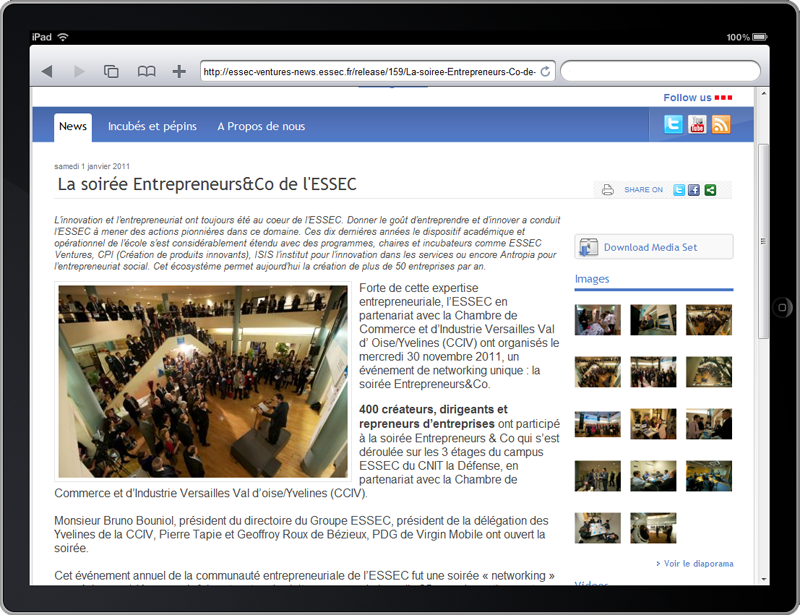Open second thumbnail in Images row four
Image resolution: width=800 pixels, height=615 pixels.
coord(653,476)
